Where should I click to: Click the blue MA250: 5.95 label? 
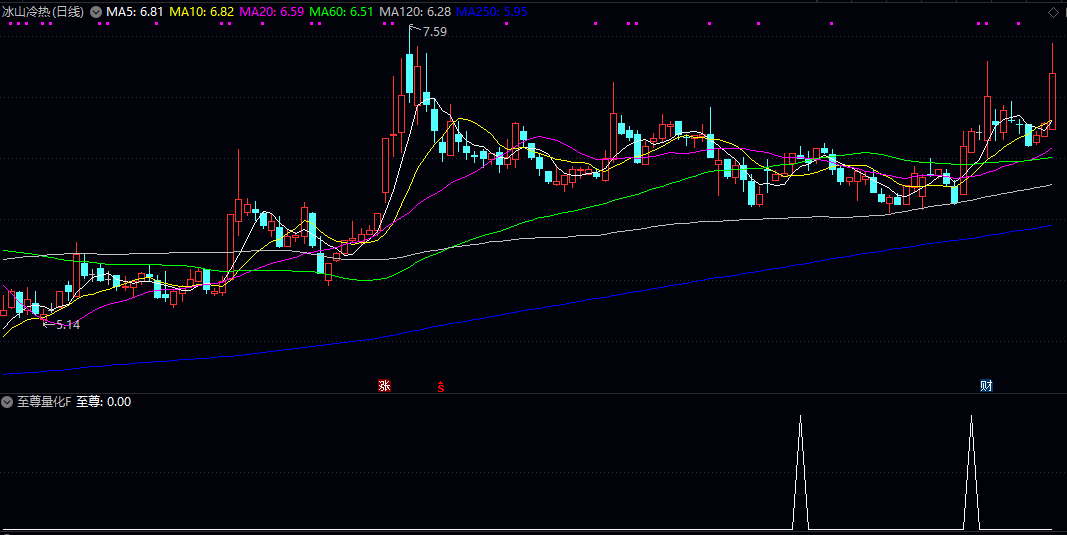click(x=492, y=12)
